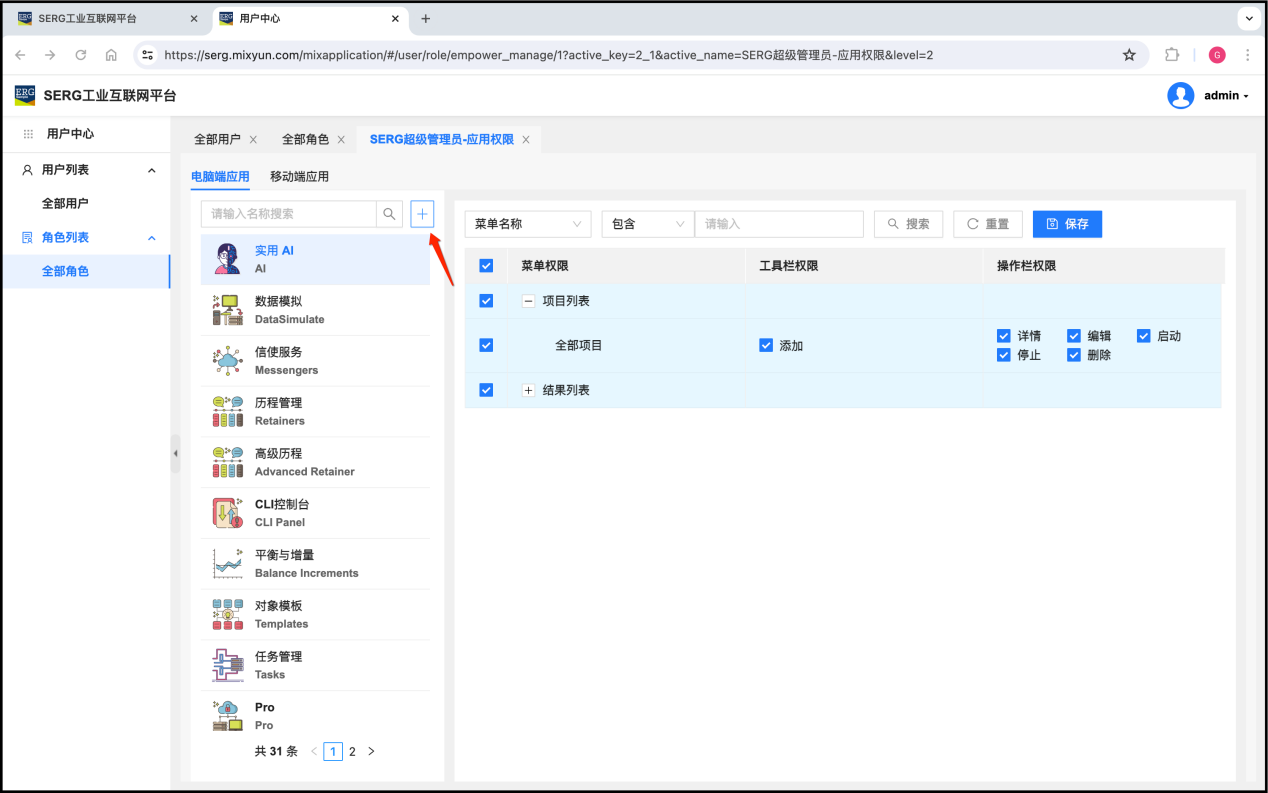Open the 菜单名称 filter dropdown
This screenshot has height=793, width=1268.
pyautogui.click(x=528, y=224)
